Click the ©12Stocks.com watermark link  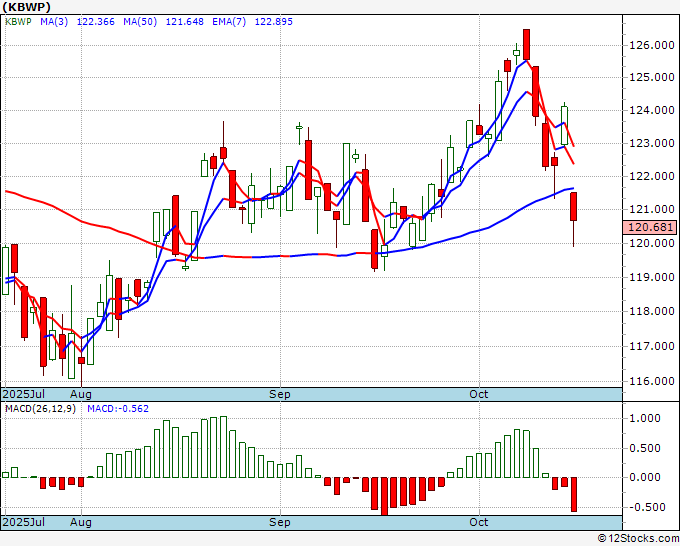(638, 539)
